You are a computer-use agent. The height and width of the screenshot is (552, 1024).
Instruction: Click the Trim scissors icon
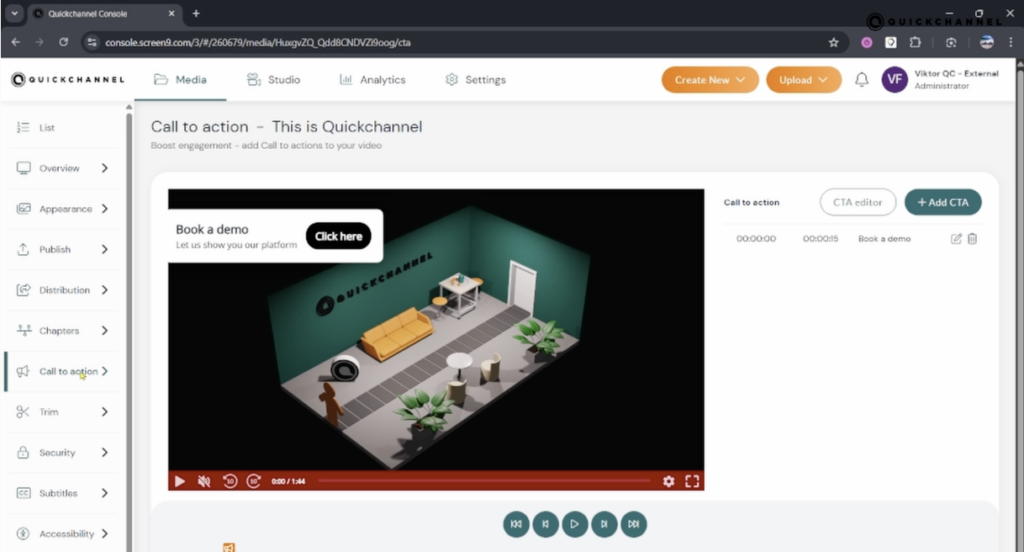[24, 412]
